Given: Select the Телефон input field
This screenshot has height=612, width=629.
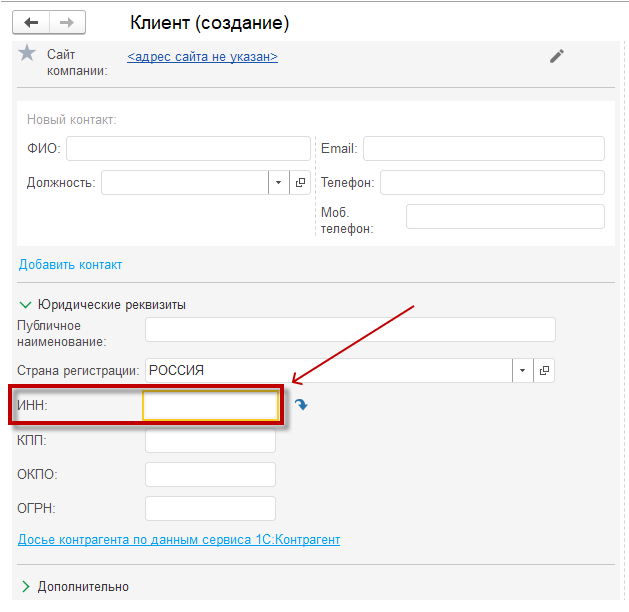Looking at the screenshot, I should tap(492, 182).
